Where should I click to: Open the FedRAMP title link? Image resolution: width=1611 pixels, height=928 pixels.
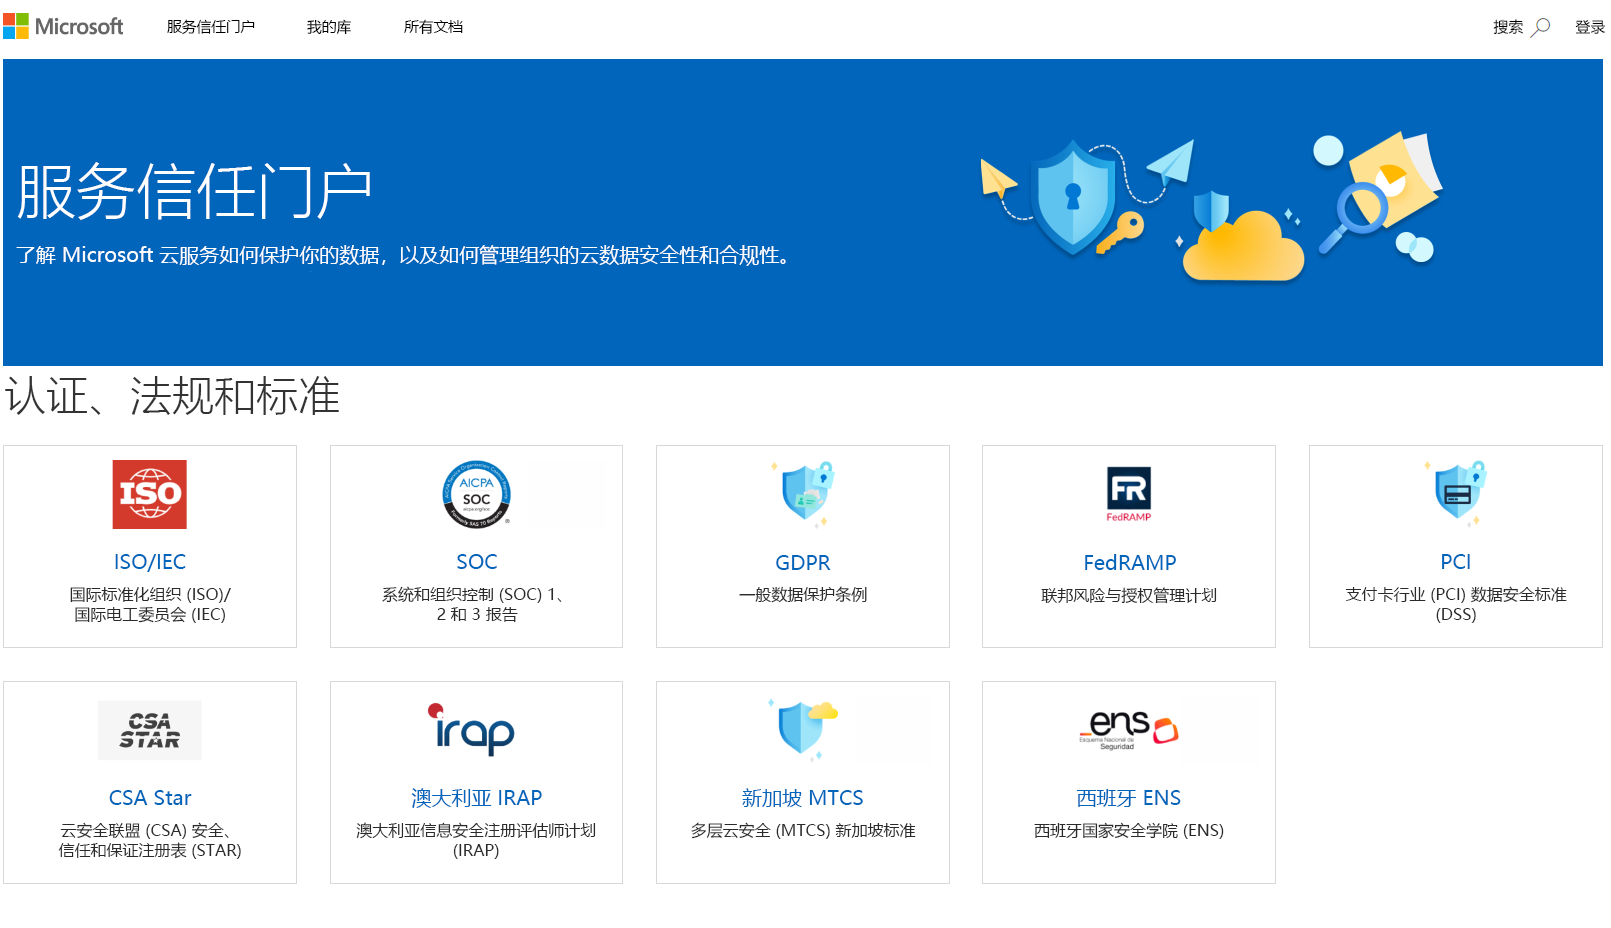point(1129,563)
